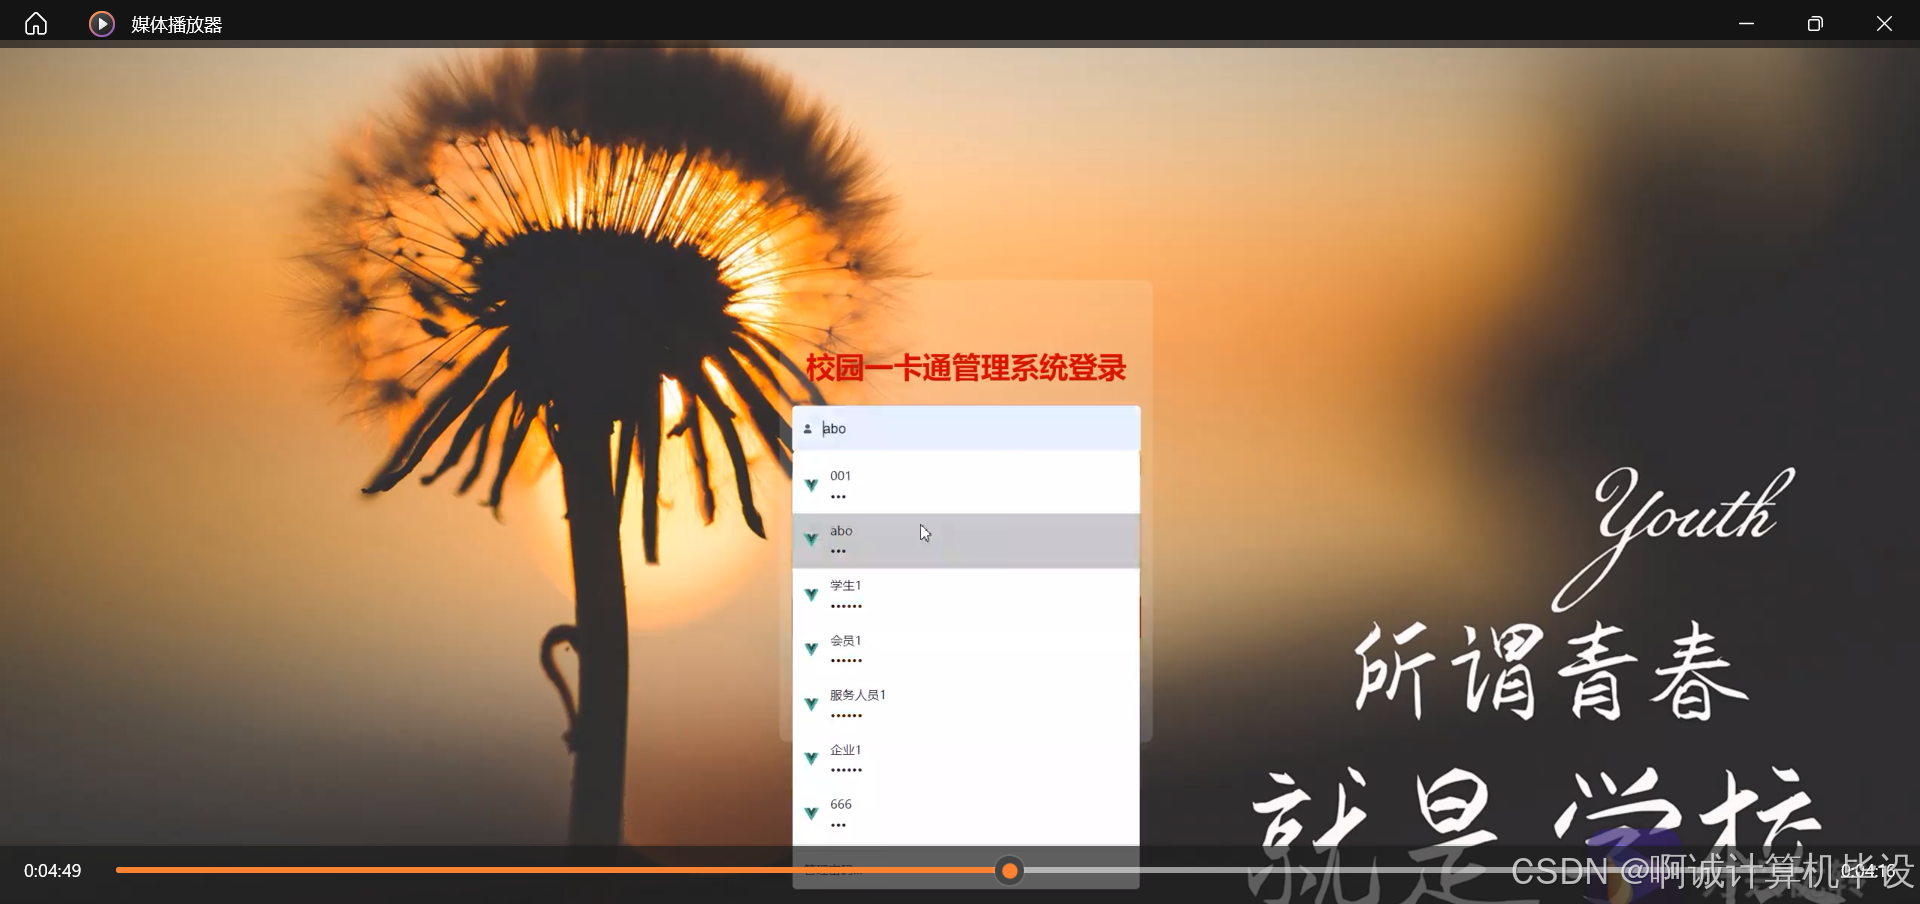Close the media player window

tap(1884, 24)
